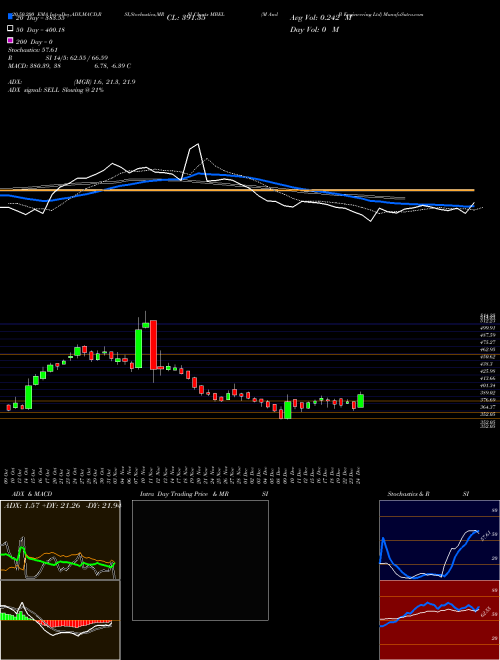Open the MACD histogram chart panel

(60, 620)
